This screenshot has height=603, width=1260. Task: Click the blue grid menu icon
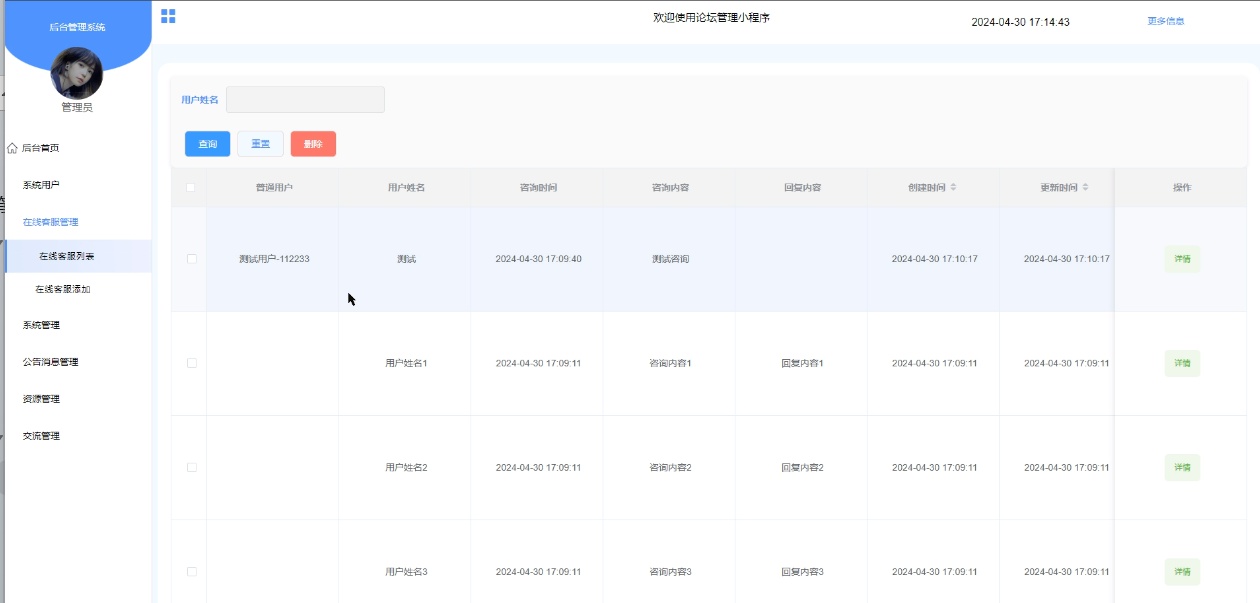[x=168, y=16]
